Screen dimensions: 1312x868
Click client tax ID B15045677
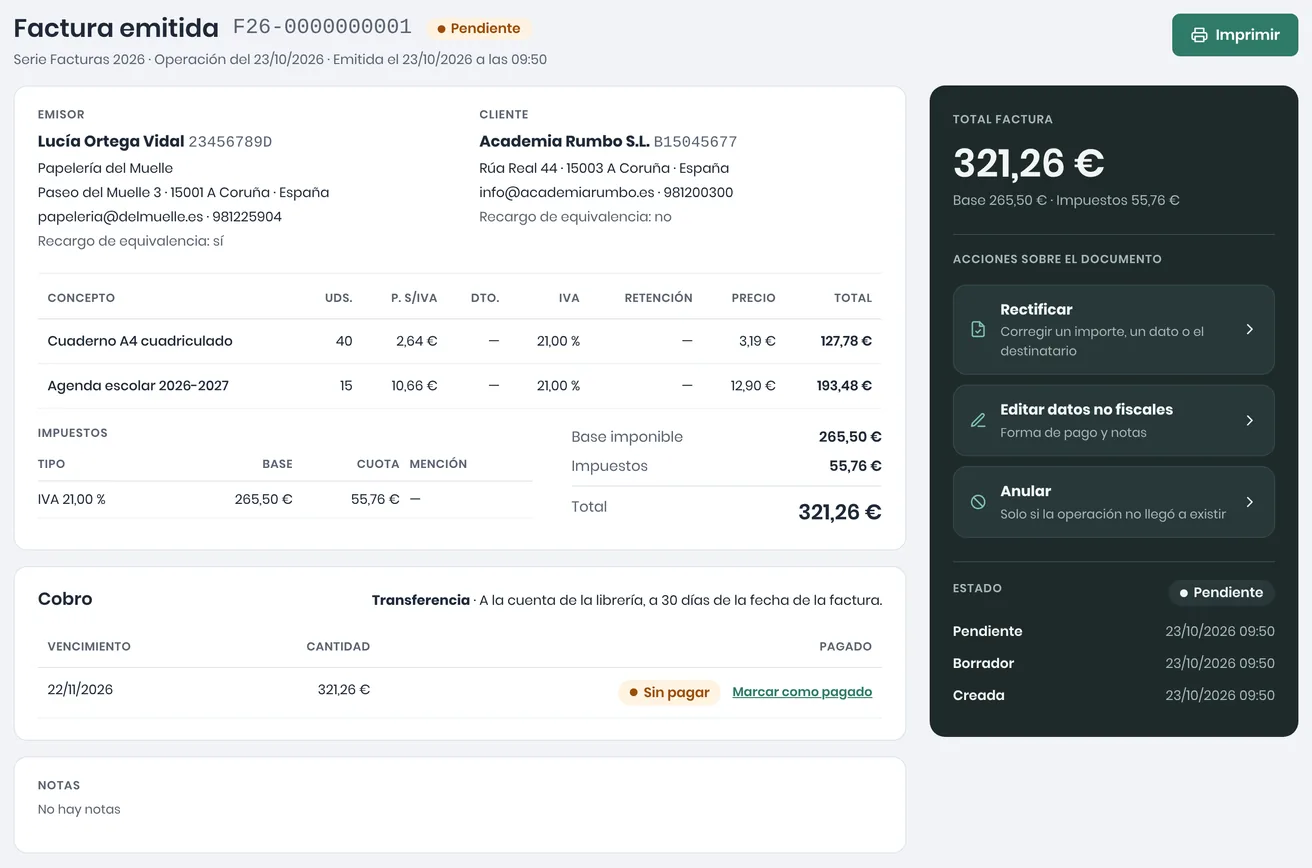[695, 142]
